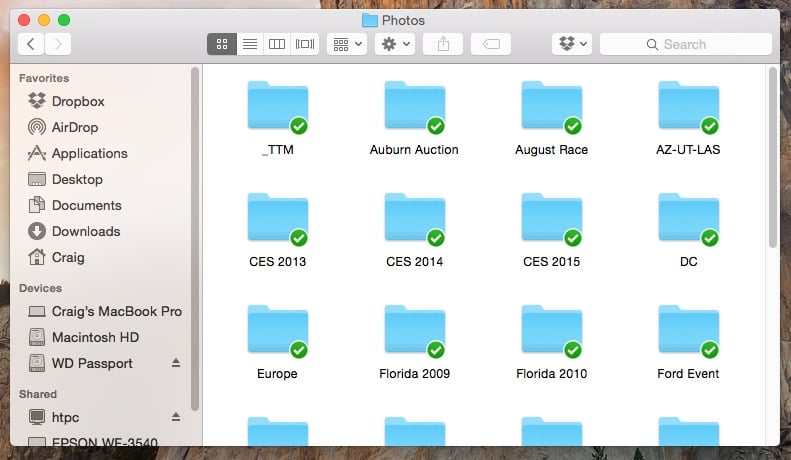Select the _TTM folder
This screenshot has width=791, height=460.
[x=278, y=106]
